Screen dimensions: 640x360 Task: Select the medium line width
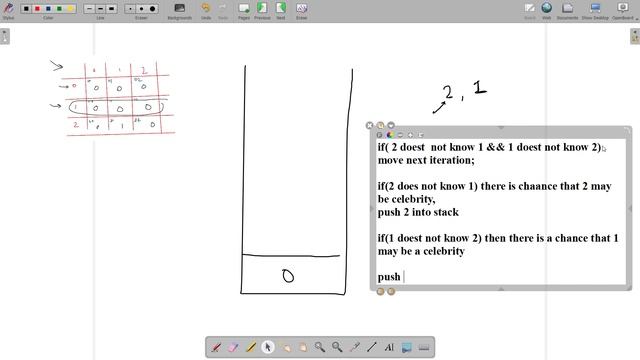100,9
